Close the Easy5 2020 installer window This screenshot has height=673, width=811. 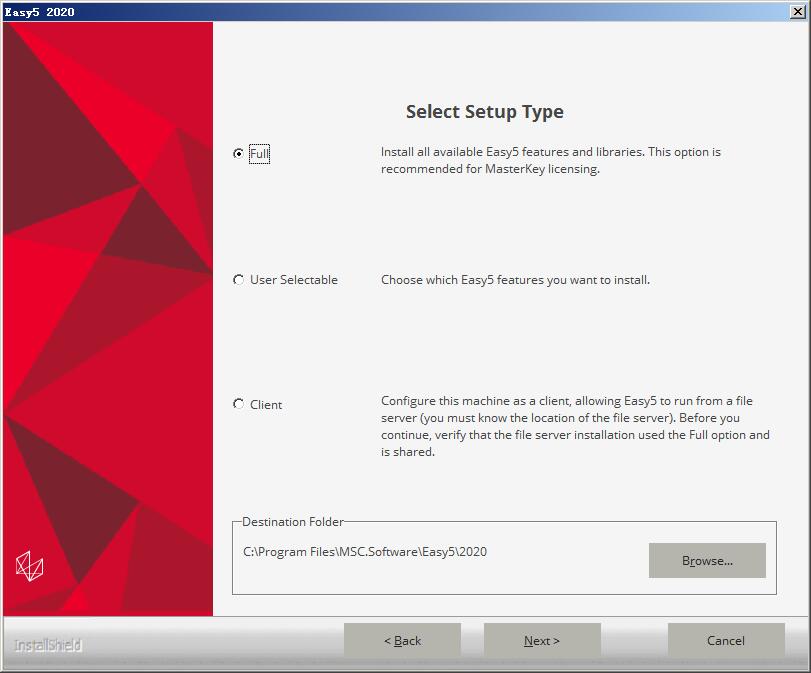click(x=798, y=11)
